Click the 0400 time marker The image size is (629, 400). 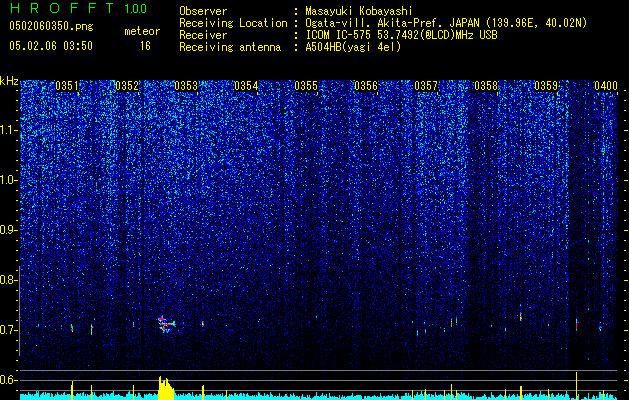pyautogui.click(x=606, y=86)
